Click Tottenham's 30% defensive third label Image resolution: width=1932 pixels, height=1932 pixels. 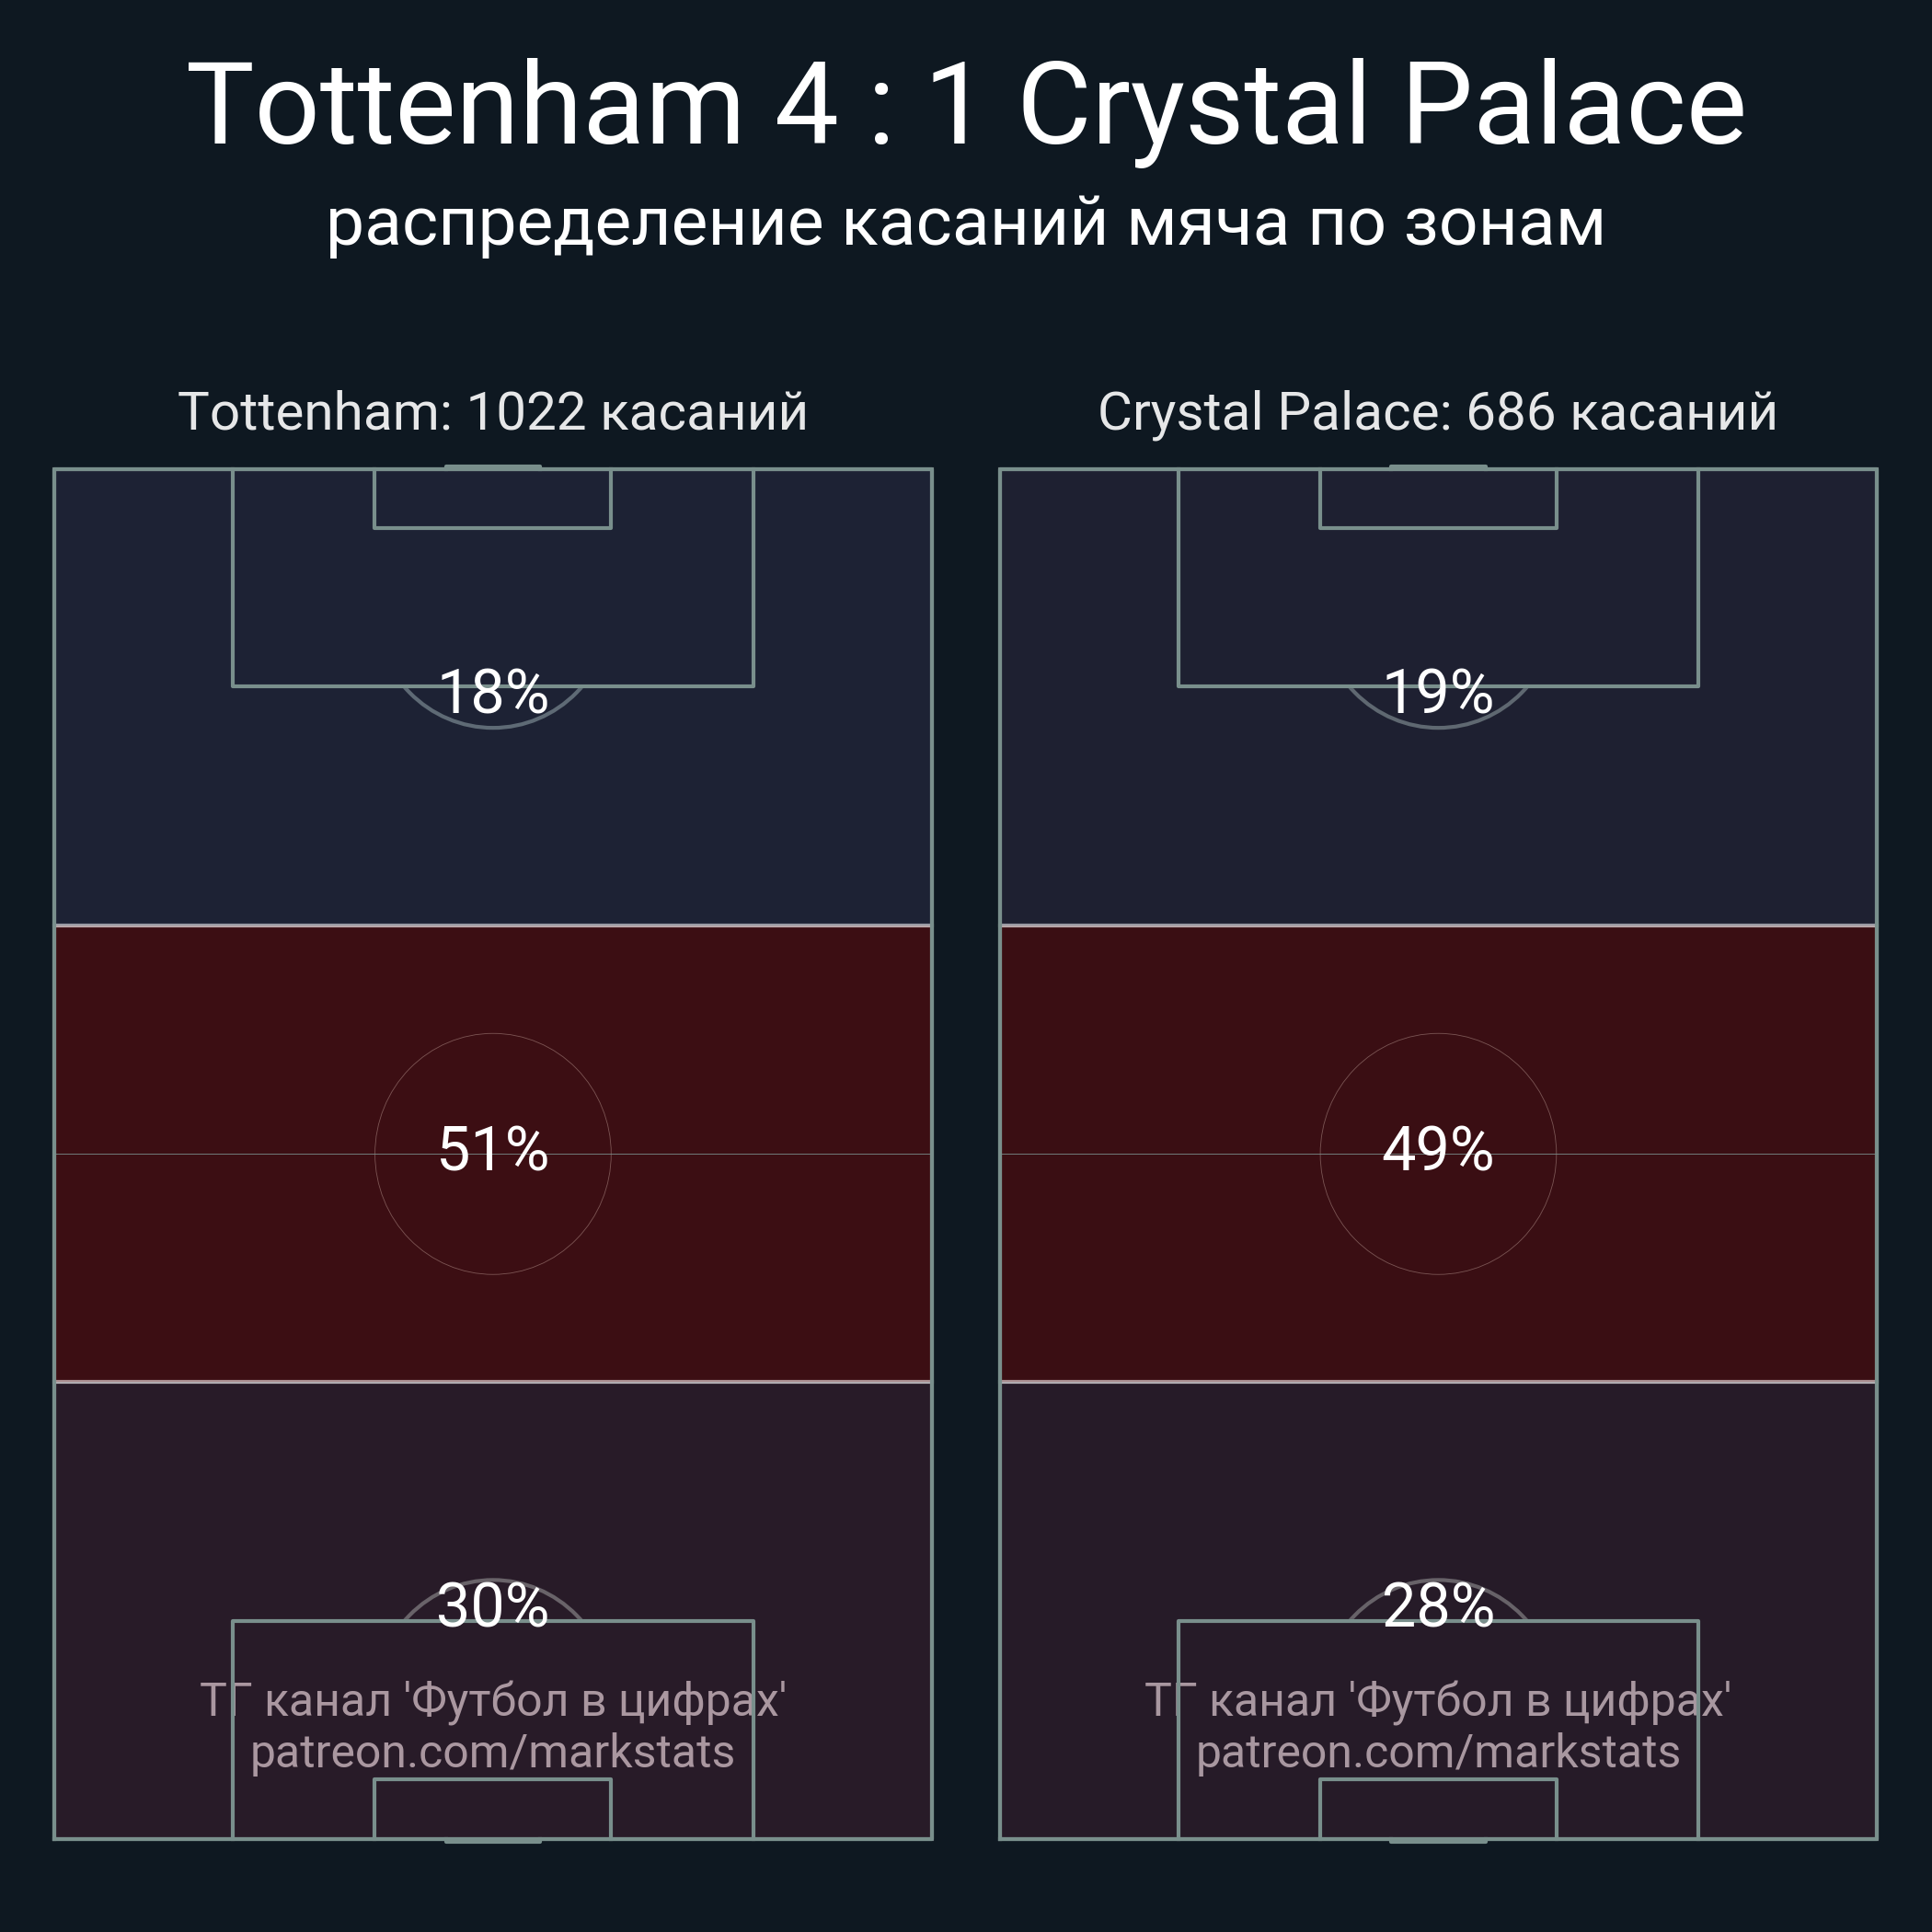(x=493, y=1605)
